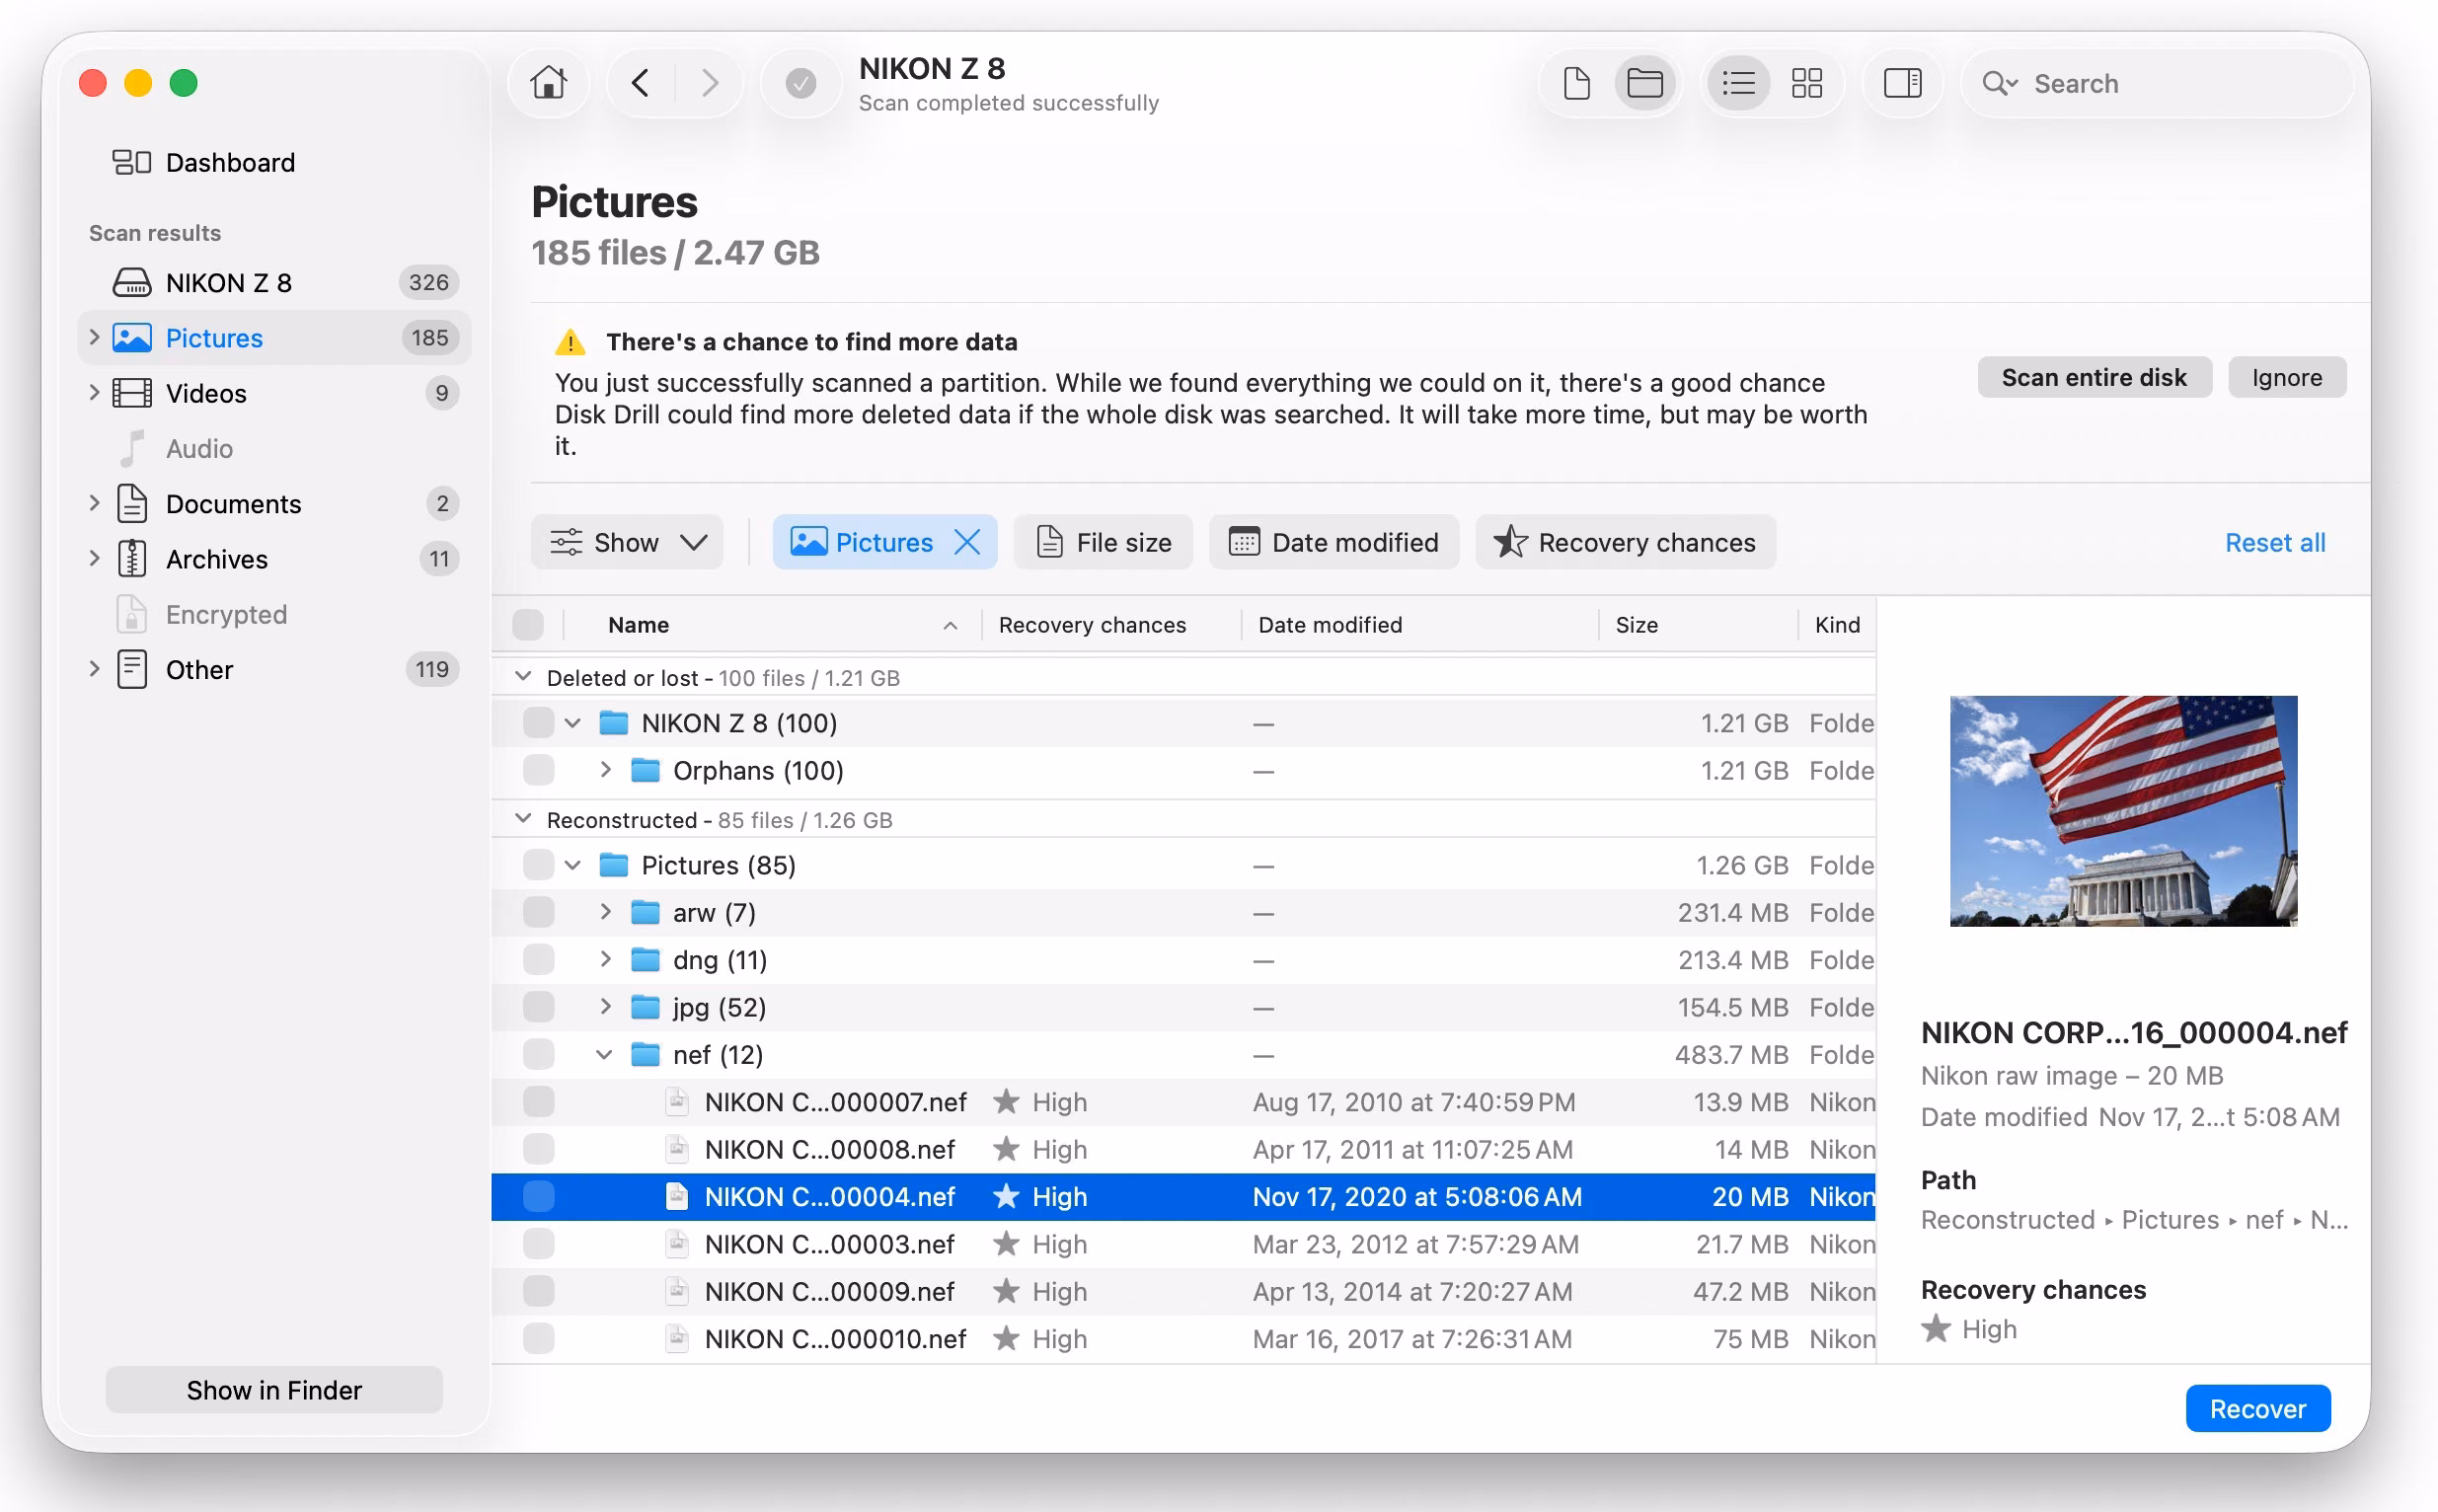This screenshot has height=1512, width=2438.
Task: Check the selected NIKON C...00004.nef checkbox
Action: 538,1196
